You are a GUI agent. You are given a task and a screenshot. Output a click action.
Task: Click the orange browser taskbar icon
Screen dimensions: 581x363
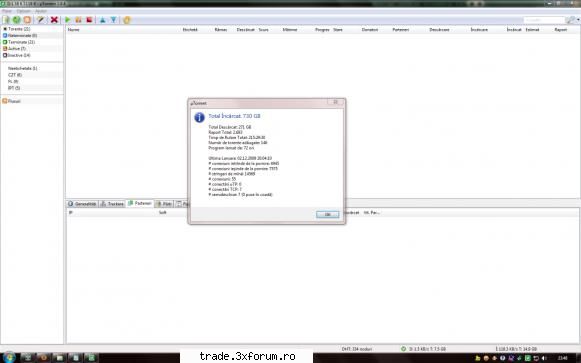click(x=43, y=358)
